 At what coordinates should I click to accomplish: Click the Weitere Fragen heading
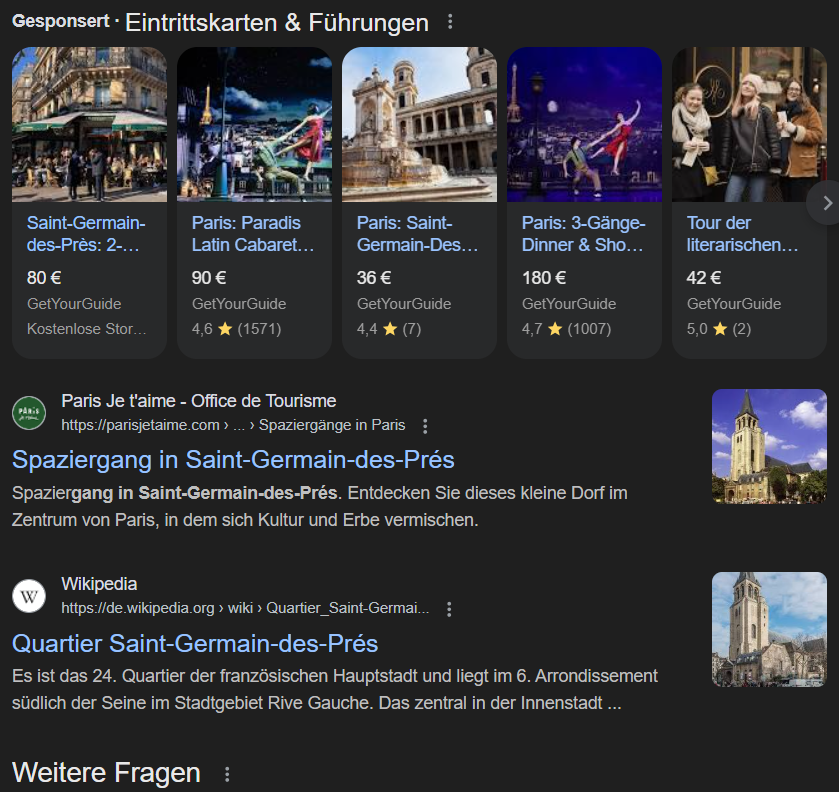pyautogui.click(x=106, y=773)
